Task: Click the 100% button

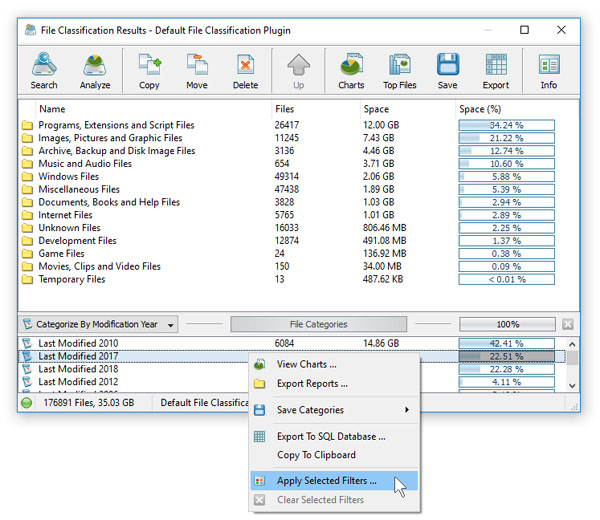Action: (x=507, y=324)
